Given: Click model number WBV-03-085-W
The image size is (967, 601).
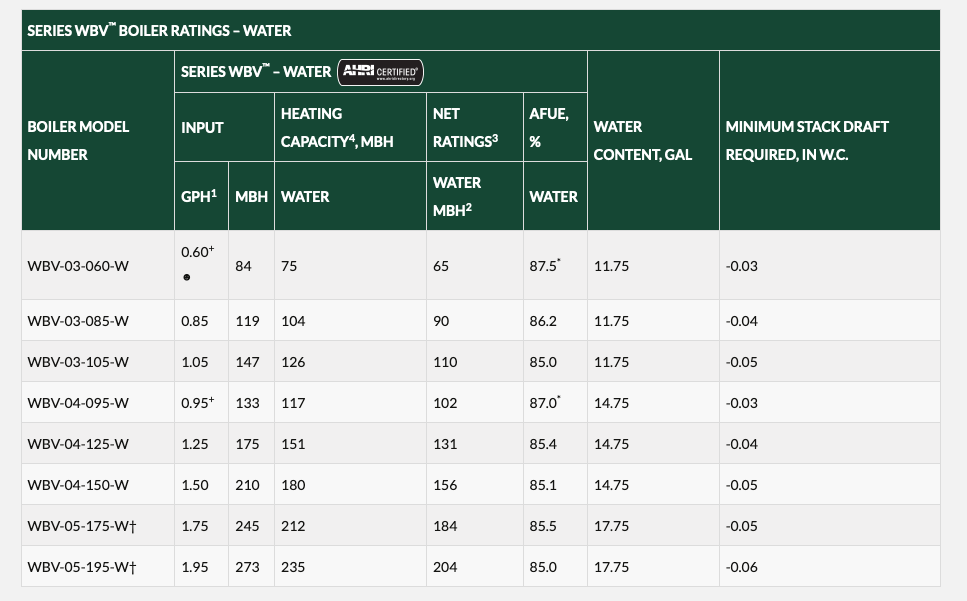Looking at the screenshot, I should (x=78, y=321).
